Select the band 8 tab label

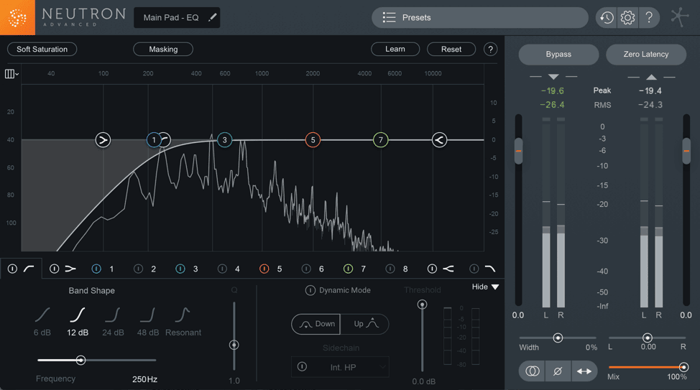point(405,269)
